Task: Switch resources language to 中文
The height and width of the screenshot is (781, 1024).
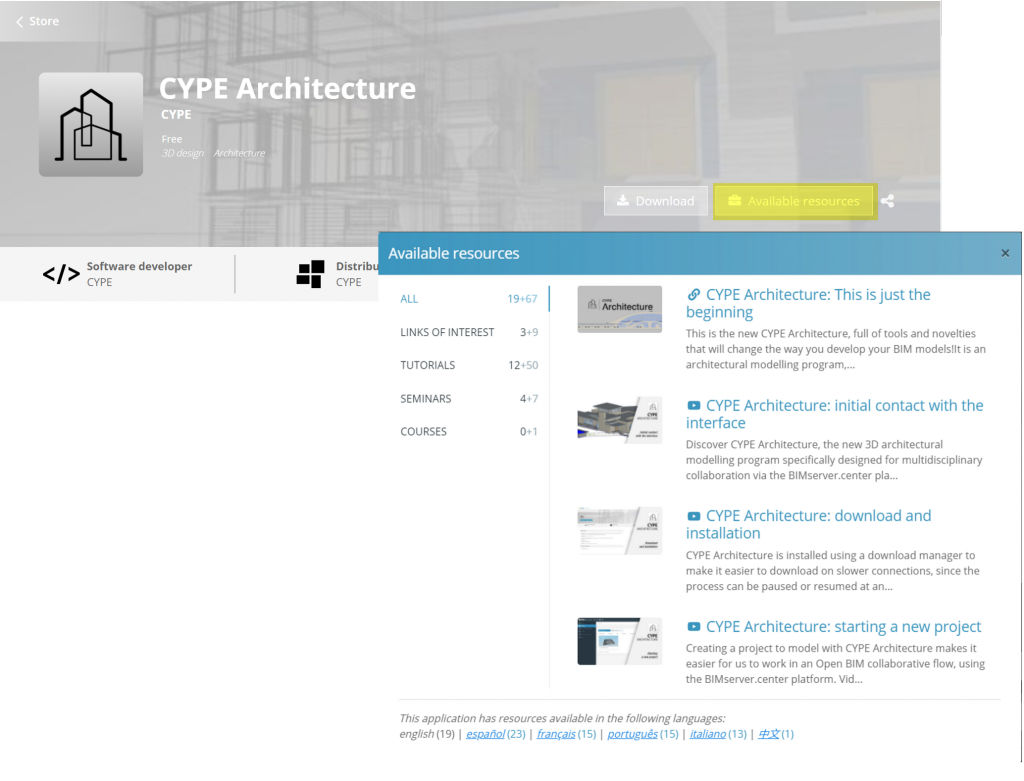Action: click(x=769, y=734)
